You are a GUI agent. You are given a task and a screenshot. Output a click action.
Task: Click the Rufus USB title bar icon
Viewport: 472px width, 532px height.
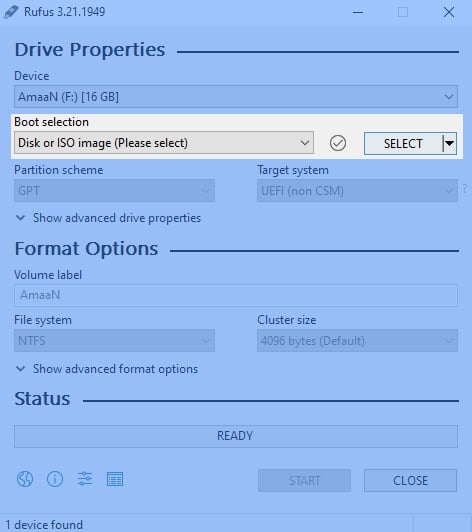[11, 12]
